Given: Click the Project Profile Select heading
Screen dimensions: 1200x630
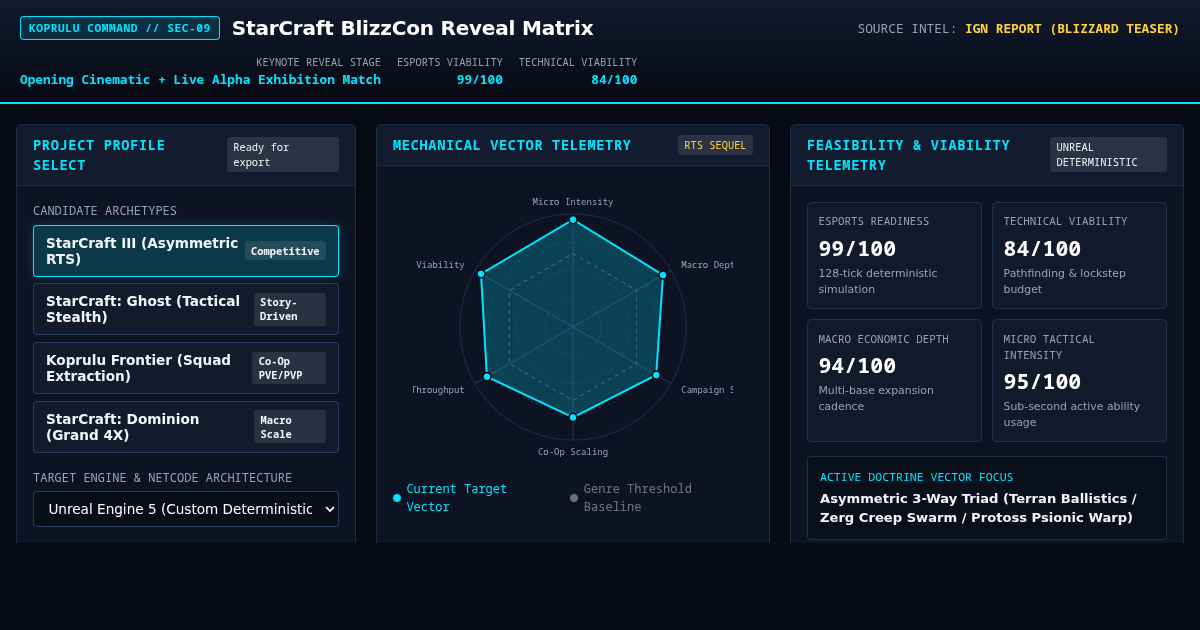Looking at the screenshot, I should point(99,155).
